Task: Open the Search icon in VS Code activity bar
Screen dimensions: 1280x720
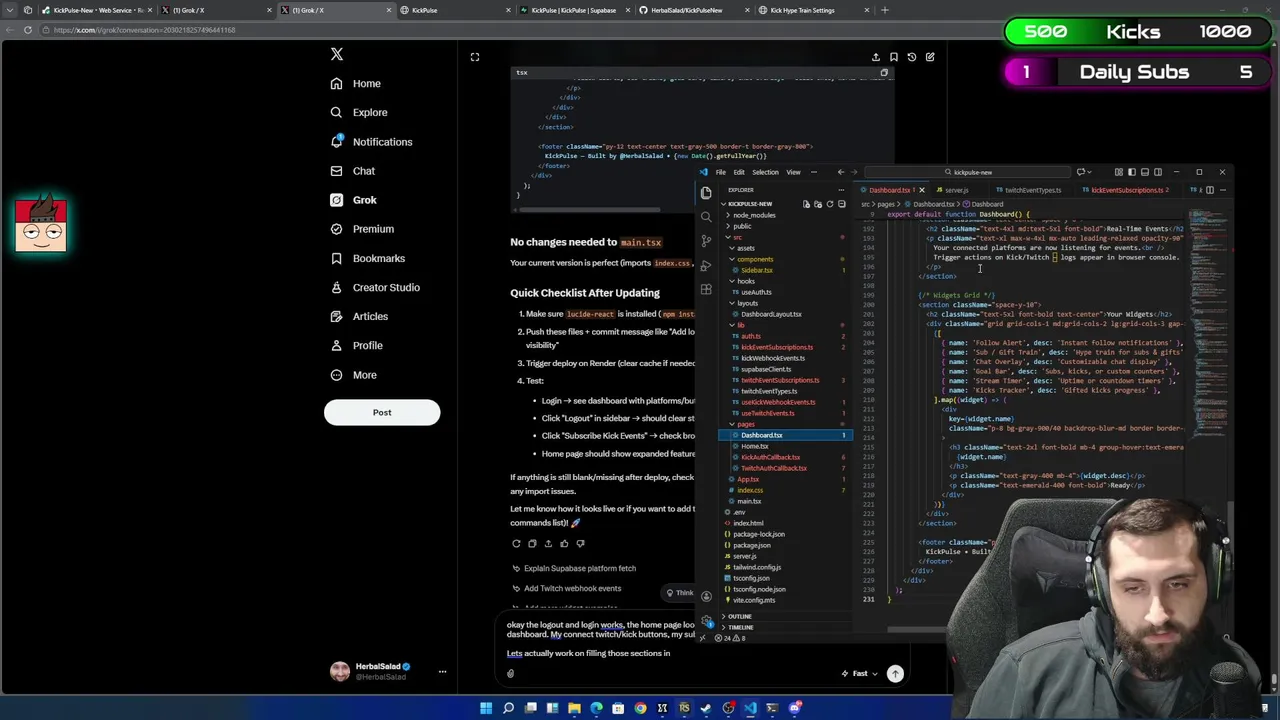Action: point(707,216)
